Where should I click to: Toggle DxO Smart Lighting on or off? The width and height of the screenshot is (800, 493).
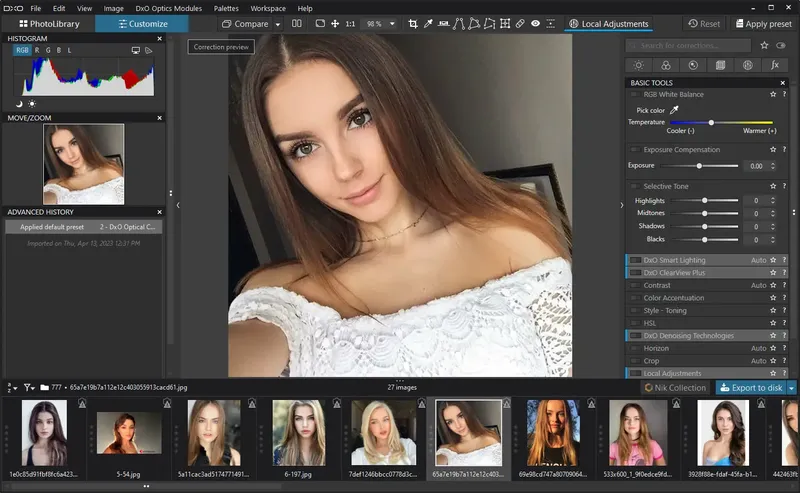point(635,260)
